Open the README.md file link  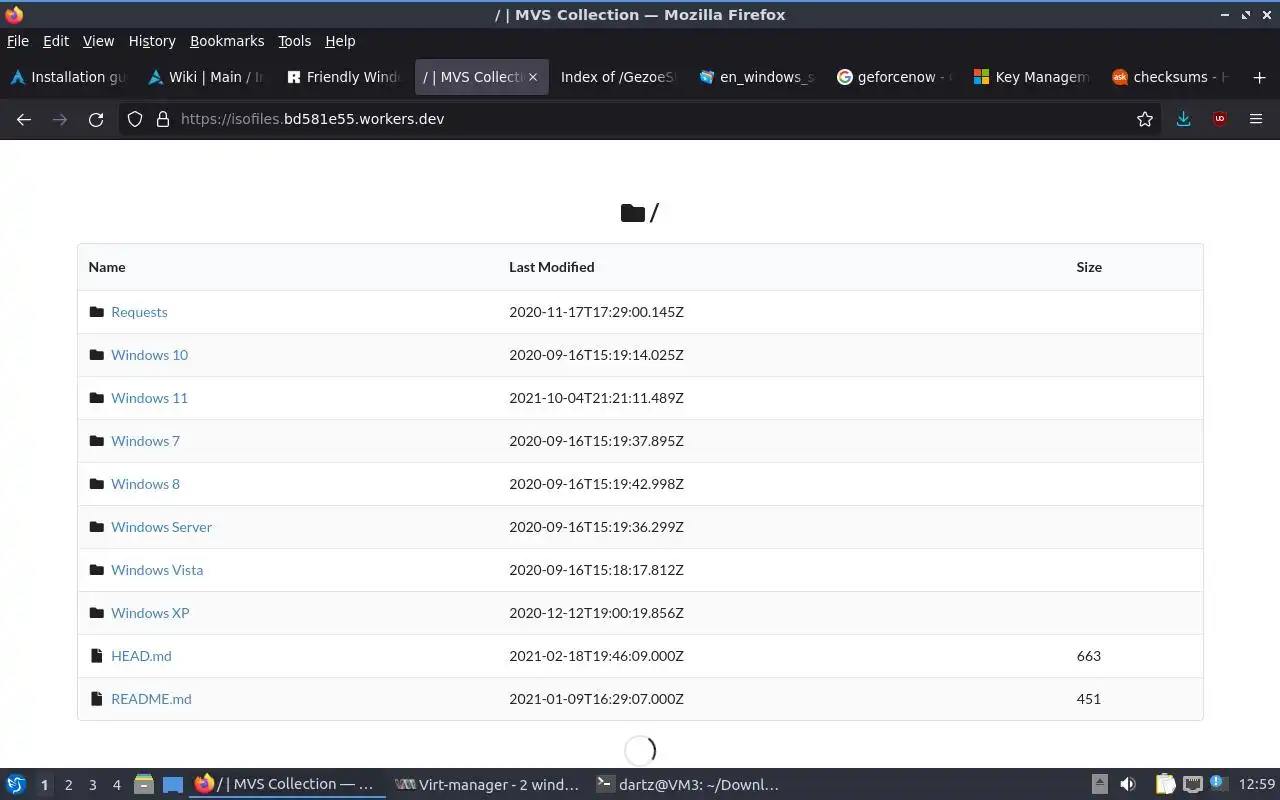coord(151,699)
